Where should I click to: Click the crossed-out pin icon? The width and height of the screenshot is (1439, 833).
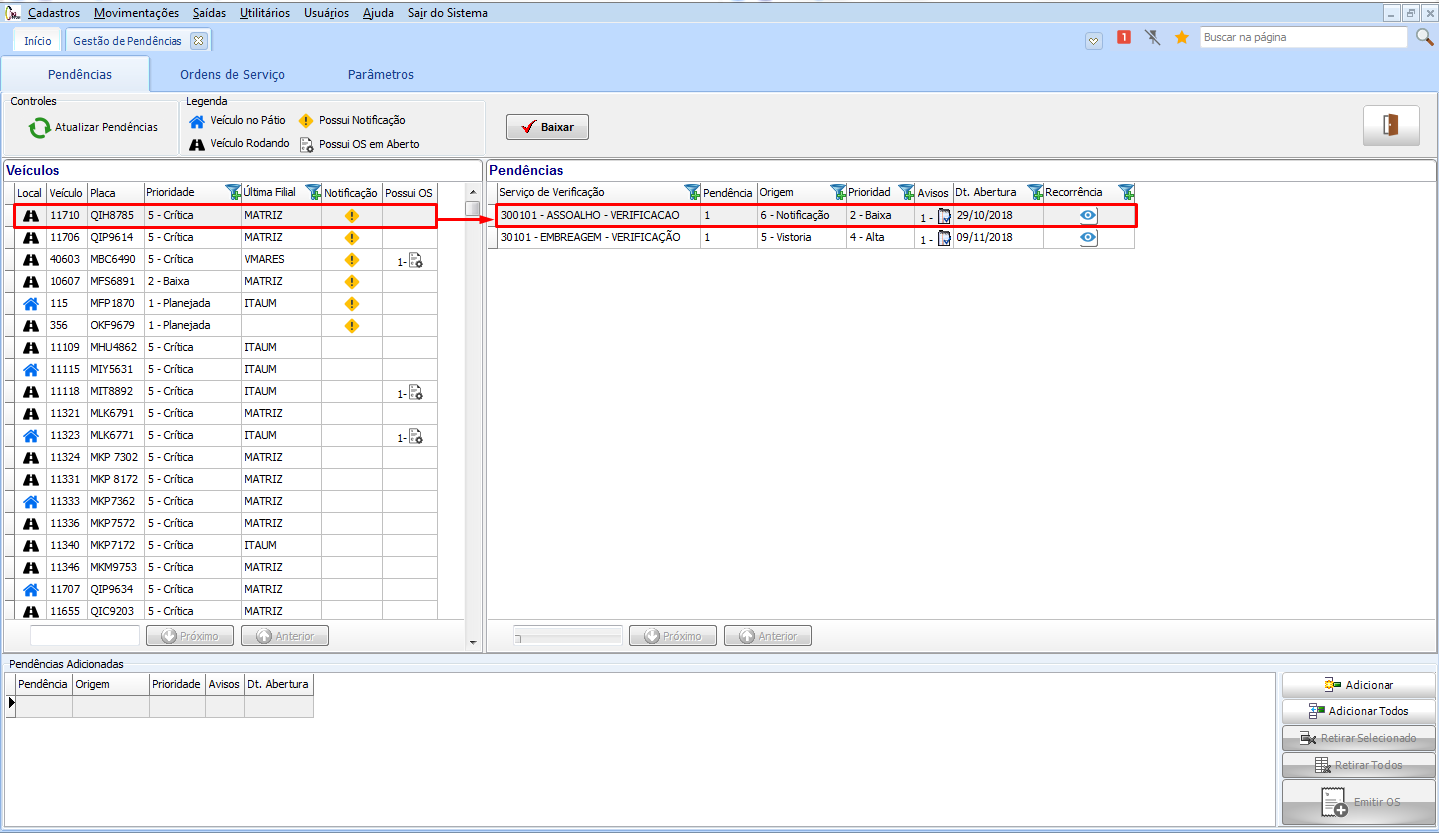[1152, 37]
